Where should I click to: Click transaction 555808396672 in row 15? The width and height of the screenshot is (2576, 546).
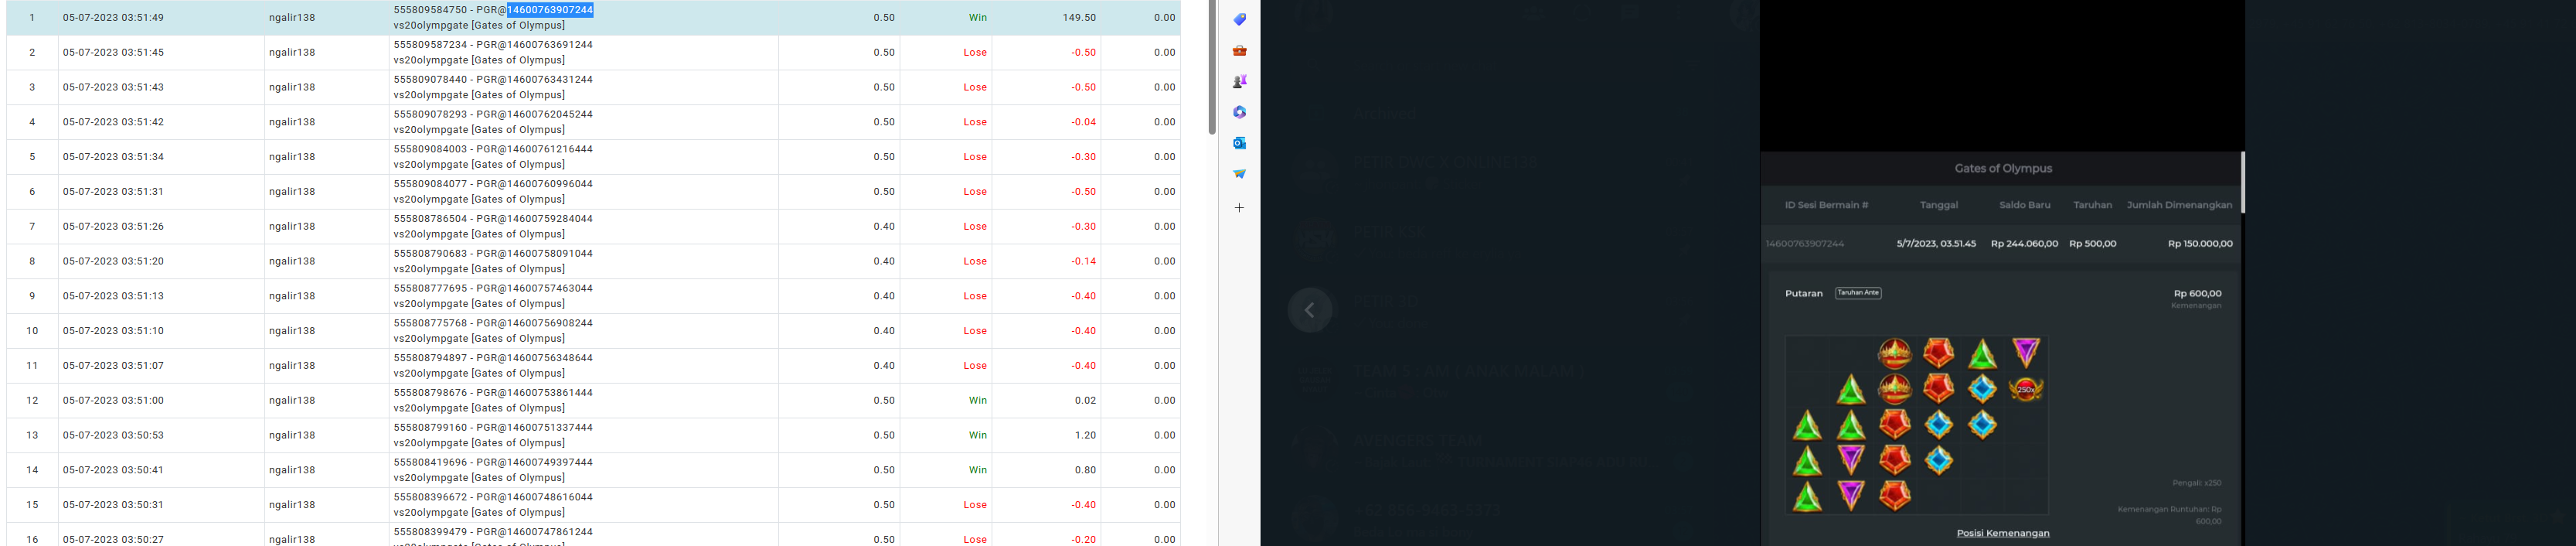(430, 498)
